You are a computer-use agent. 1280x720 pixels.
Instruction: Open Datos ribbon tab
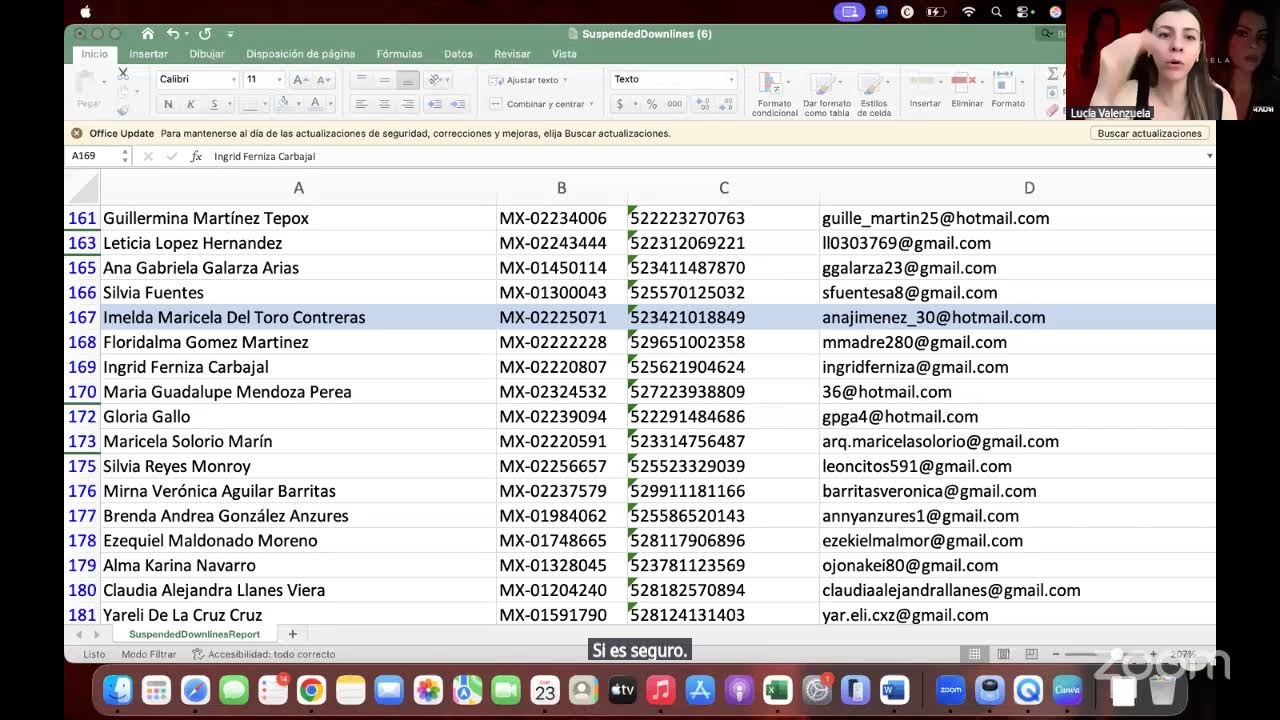tap(458, 54)
